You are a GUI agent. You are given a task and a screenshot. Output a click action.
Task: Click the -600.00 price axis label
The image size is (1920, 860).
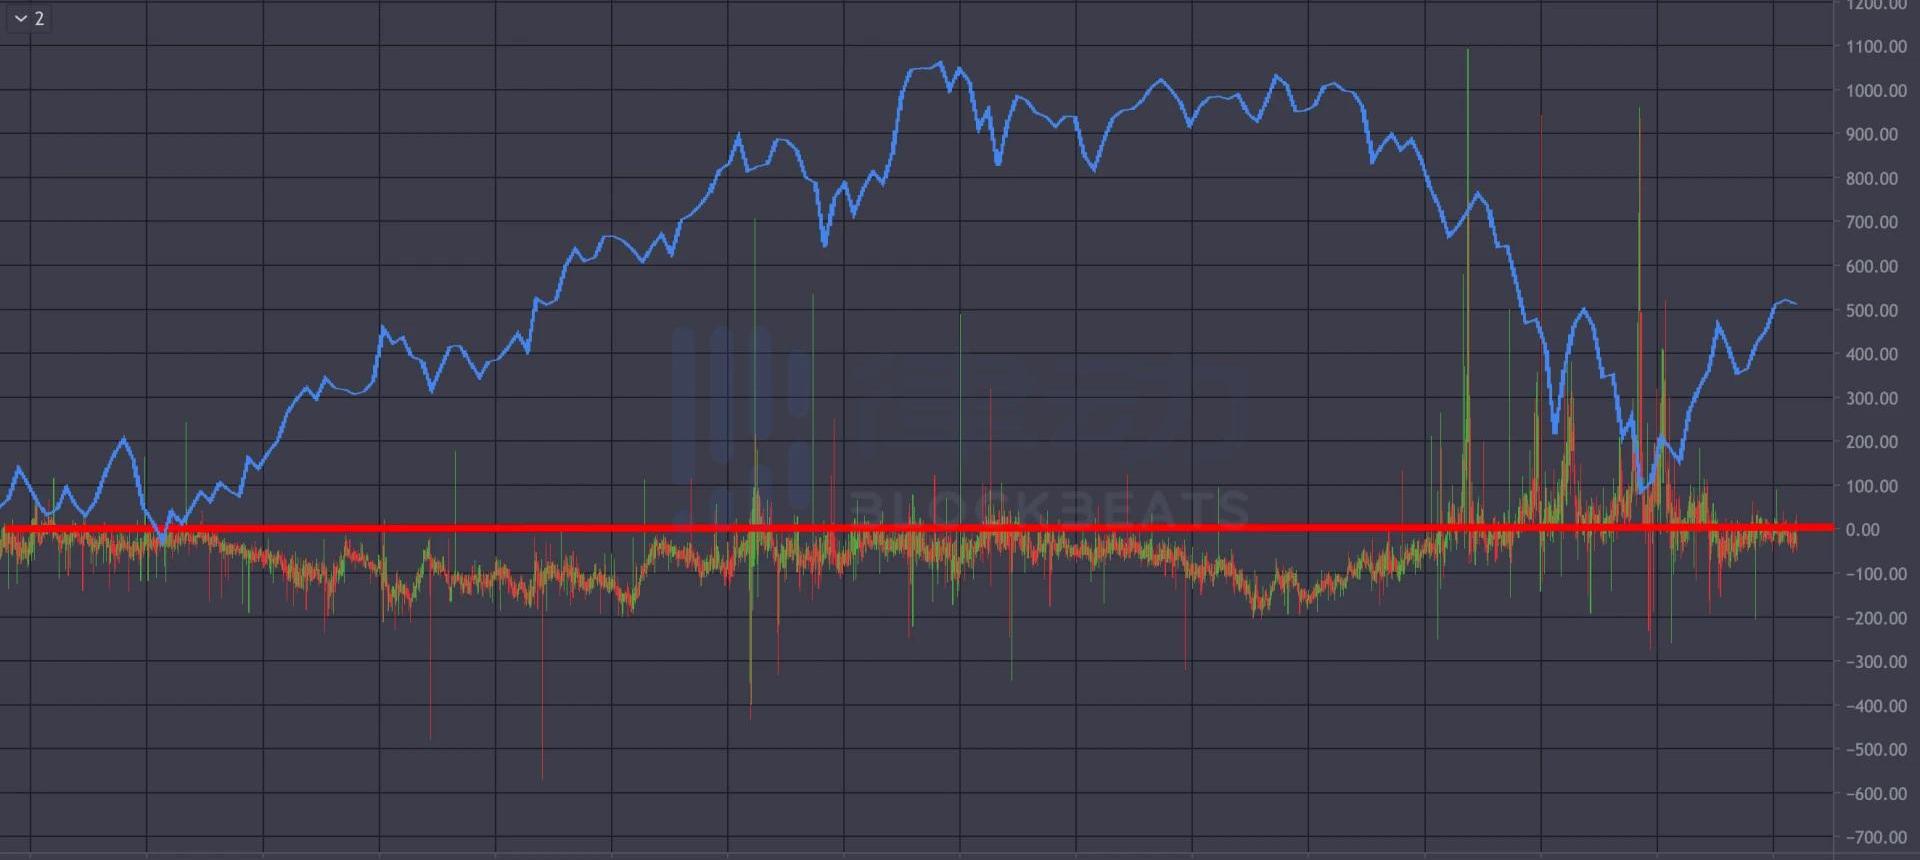1876,794
